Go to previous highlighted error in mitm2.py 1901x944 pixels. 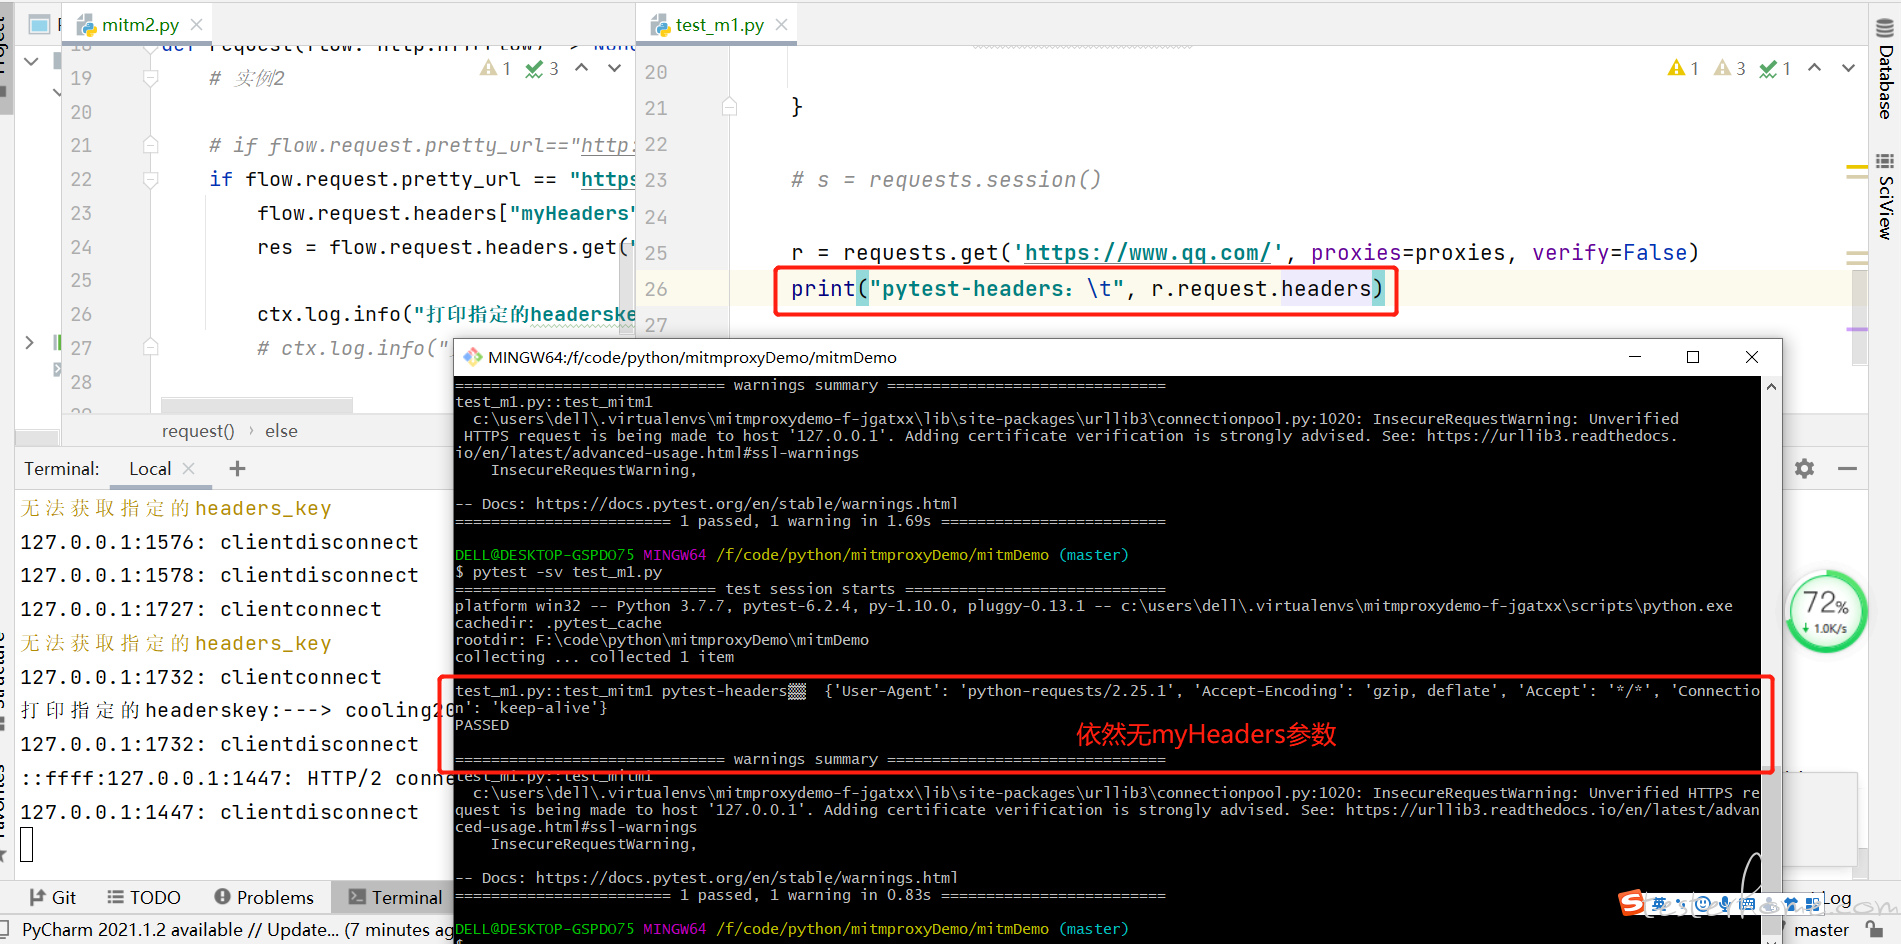[582, 68]
